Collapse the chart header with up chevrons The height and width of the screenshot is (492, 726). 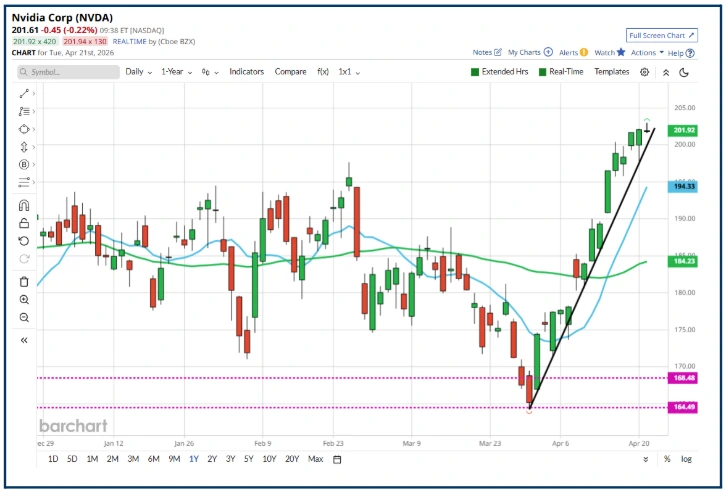pyautogui.click(x=666, y=72)
